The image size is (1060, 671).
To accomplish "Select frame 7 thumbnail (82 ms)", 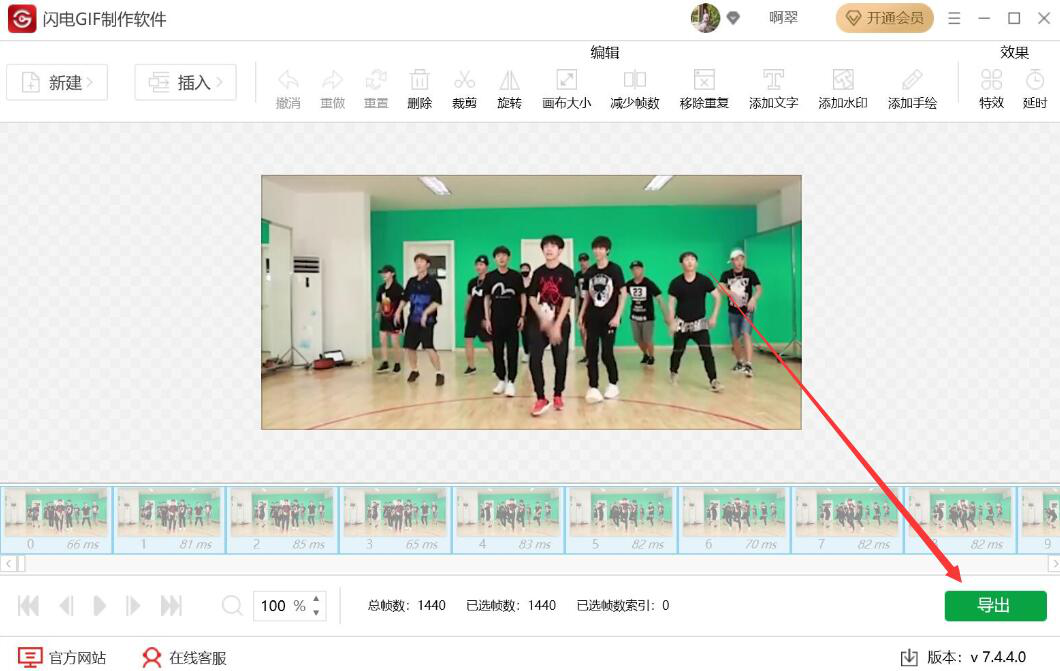I will click(x=847, y=519).
